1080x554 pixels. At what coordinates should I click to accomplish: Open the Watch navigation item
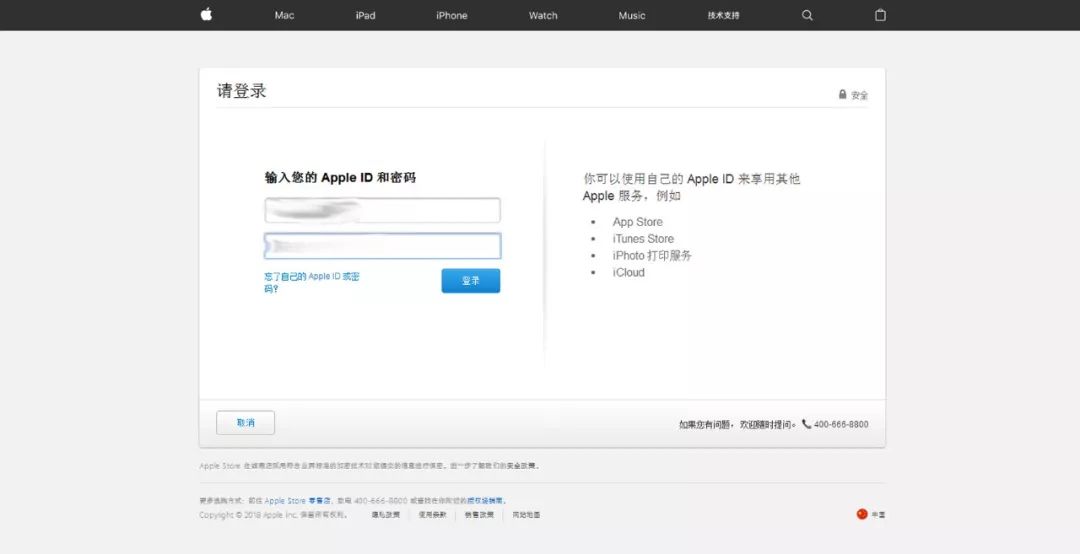pos(543,16)
